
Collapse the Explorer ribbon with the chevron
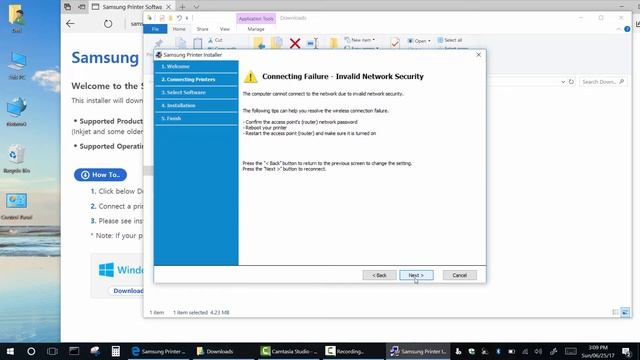coord(618,29)
